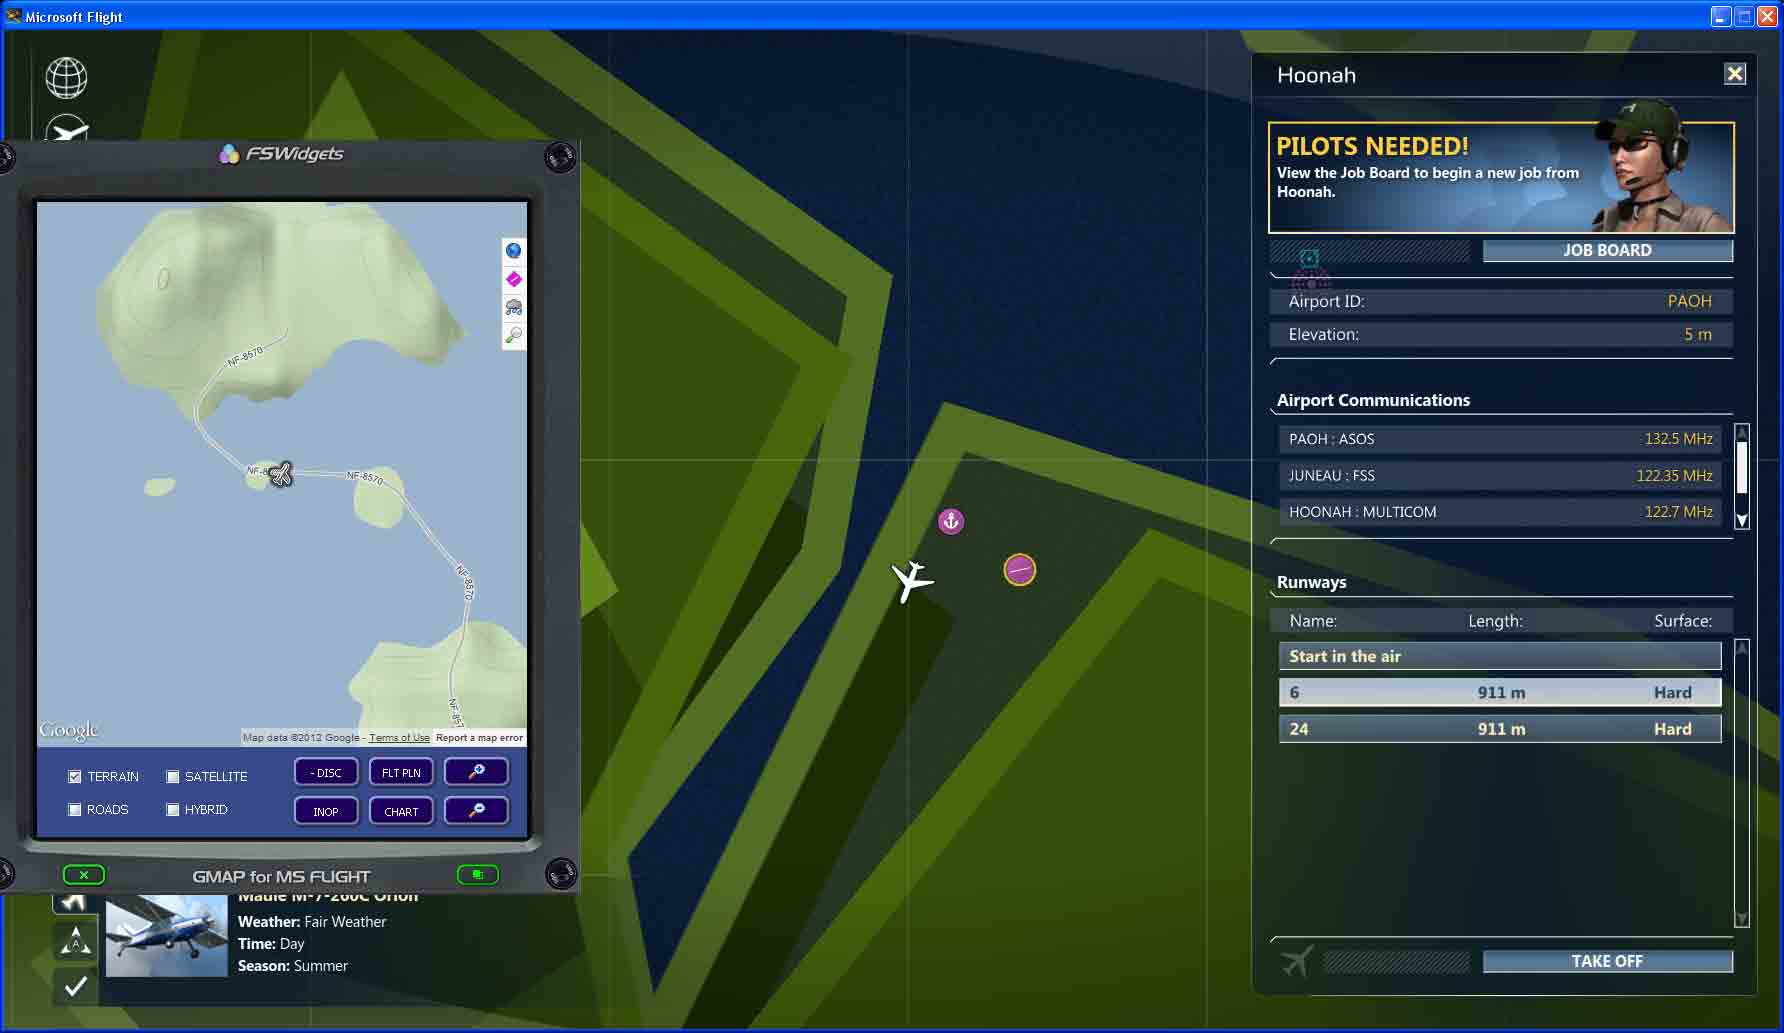Image resolution: width=1784 pixels, height=1033 pixels.
Task: Click the Weather: Fair Weather text
Action: click(312, 922)
